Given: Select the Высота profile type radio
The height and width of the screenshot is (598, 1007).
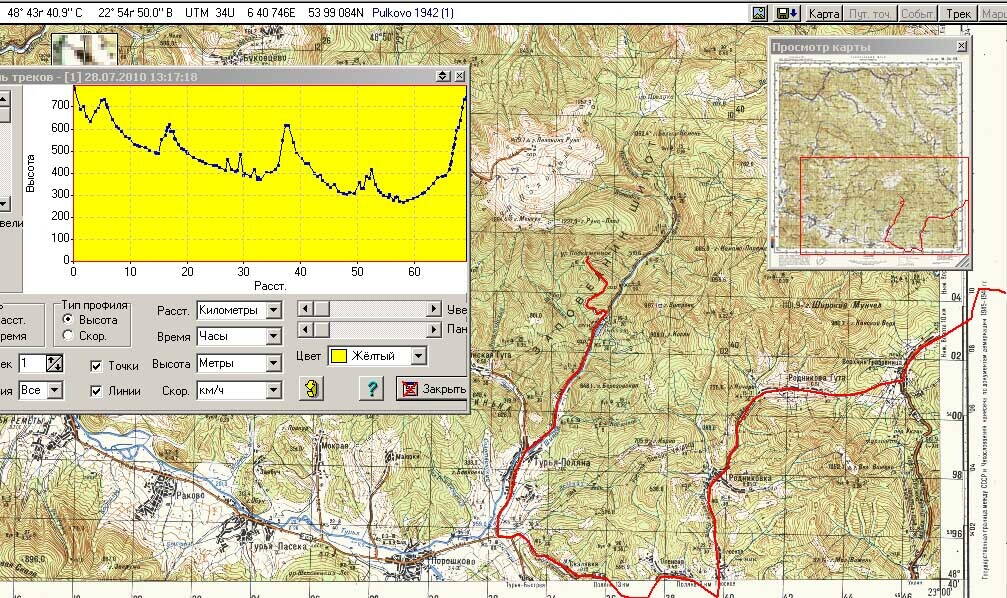Looking at the screenshot, I should 68,320.
